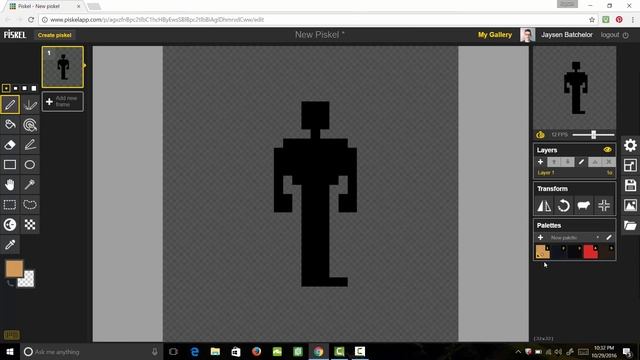Open the Export image panel
This screenshot has height=360, width=640.
tap(630, 205)
